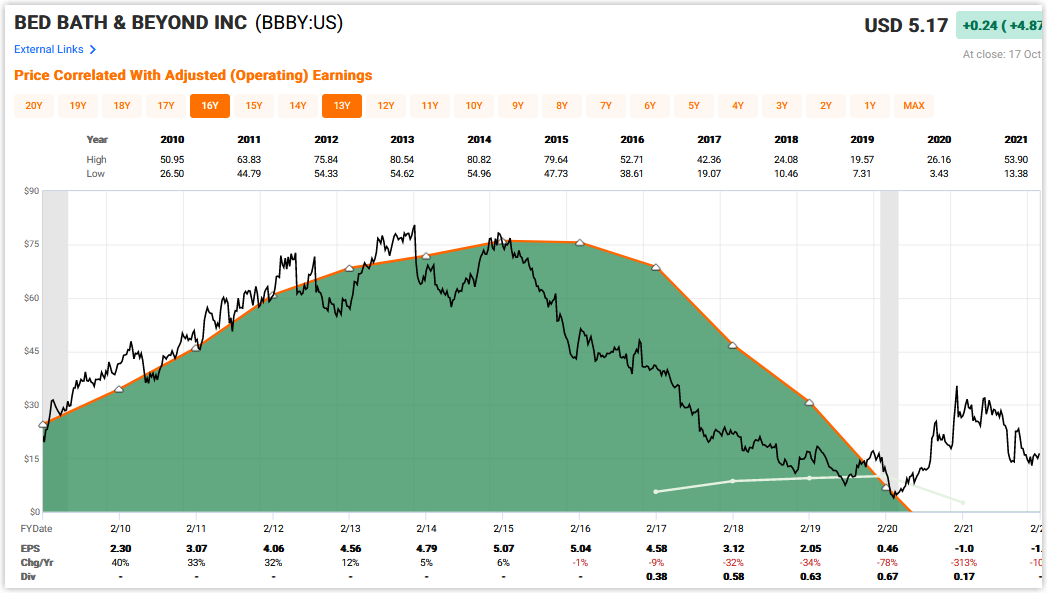
Task: Click the External Links link
Action: tap(49, 49)
